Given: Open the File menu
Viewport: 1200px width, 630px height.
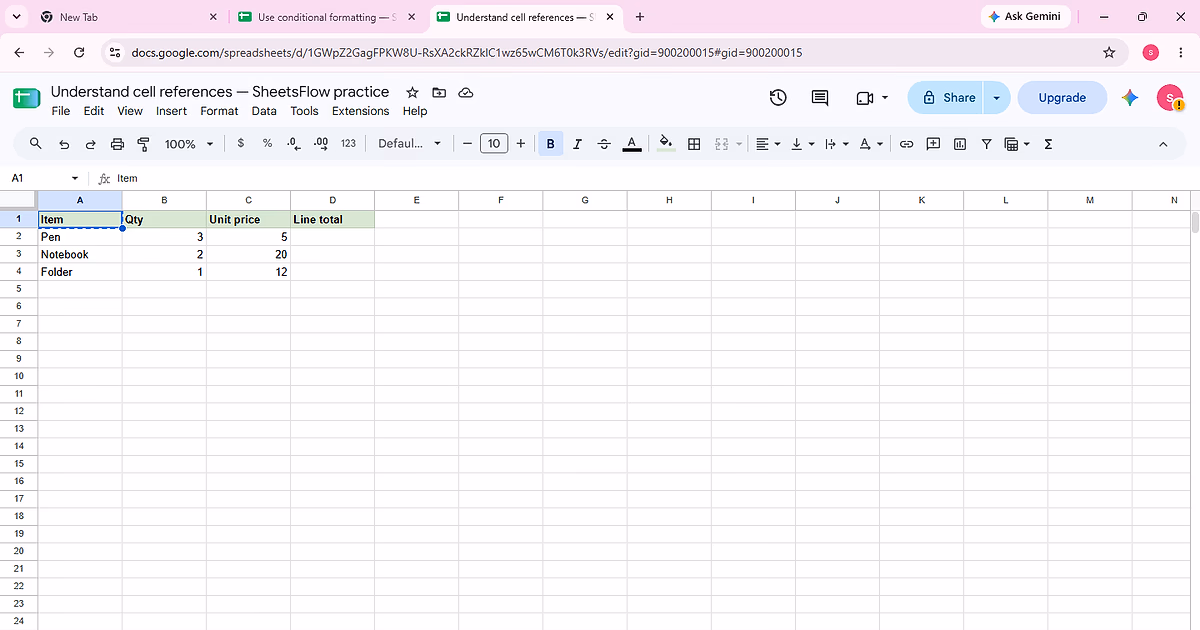Looking at the screenshot, I should click(x=61, y=111).
